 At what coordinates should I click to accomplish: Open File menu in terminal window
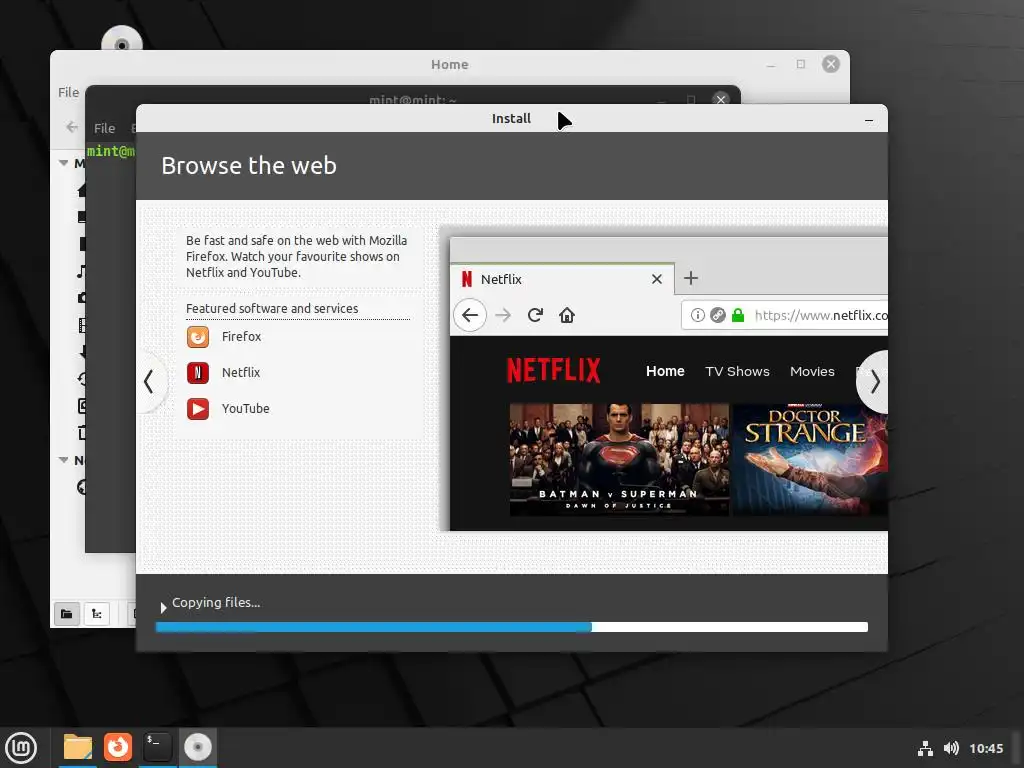click(104, 129)
